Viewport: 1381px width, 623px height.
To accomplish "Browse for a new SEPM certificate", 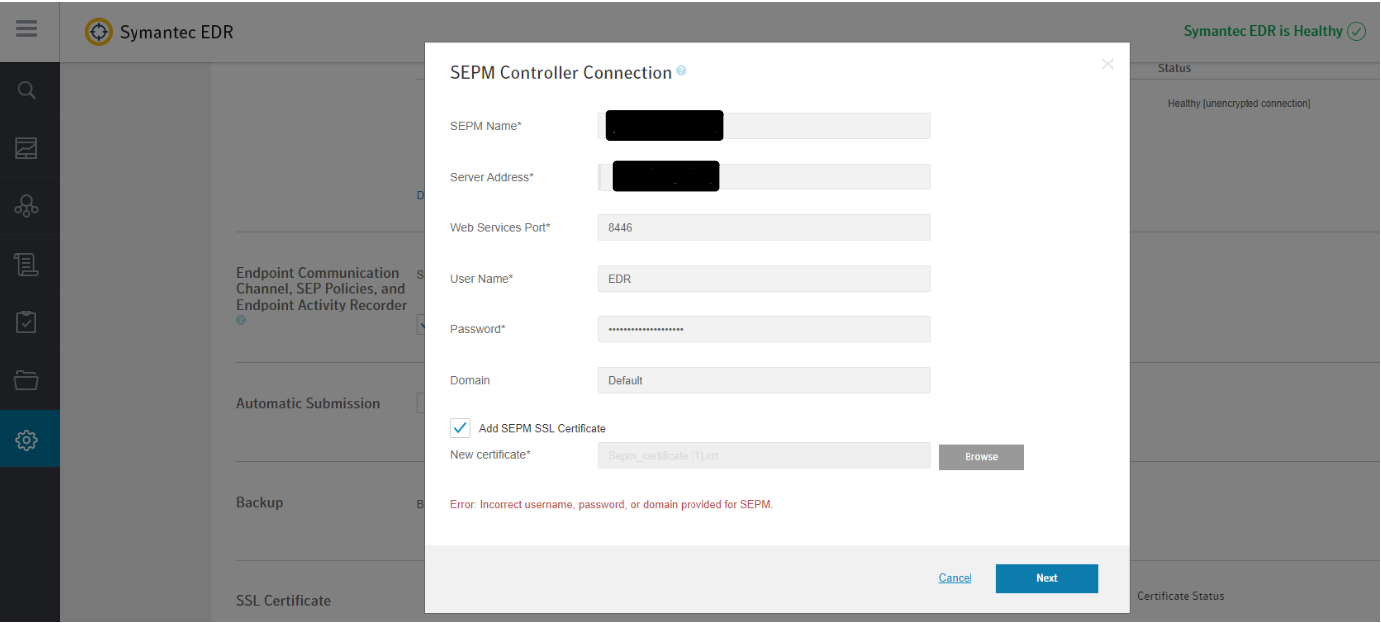I will point(981,457).
